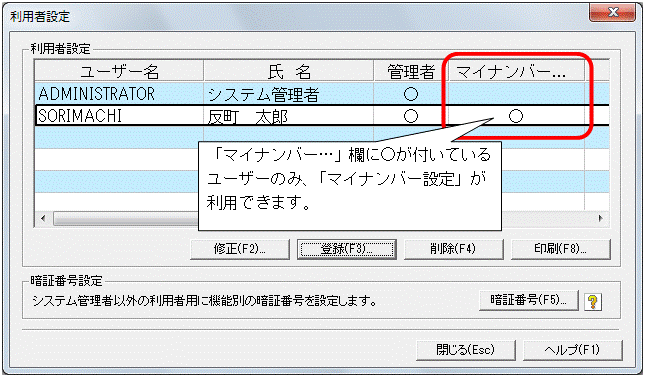The image size is (645, 377).
Task: Click the 印刷(F8)... button
Action: [560, 249]
